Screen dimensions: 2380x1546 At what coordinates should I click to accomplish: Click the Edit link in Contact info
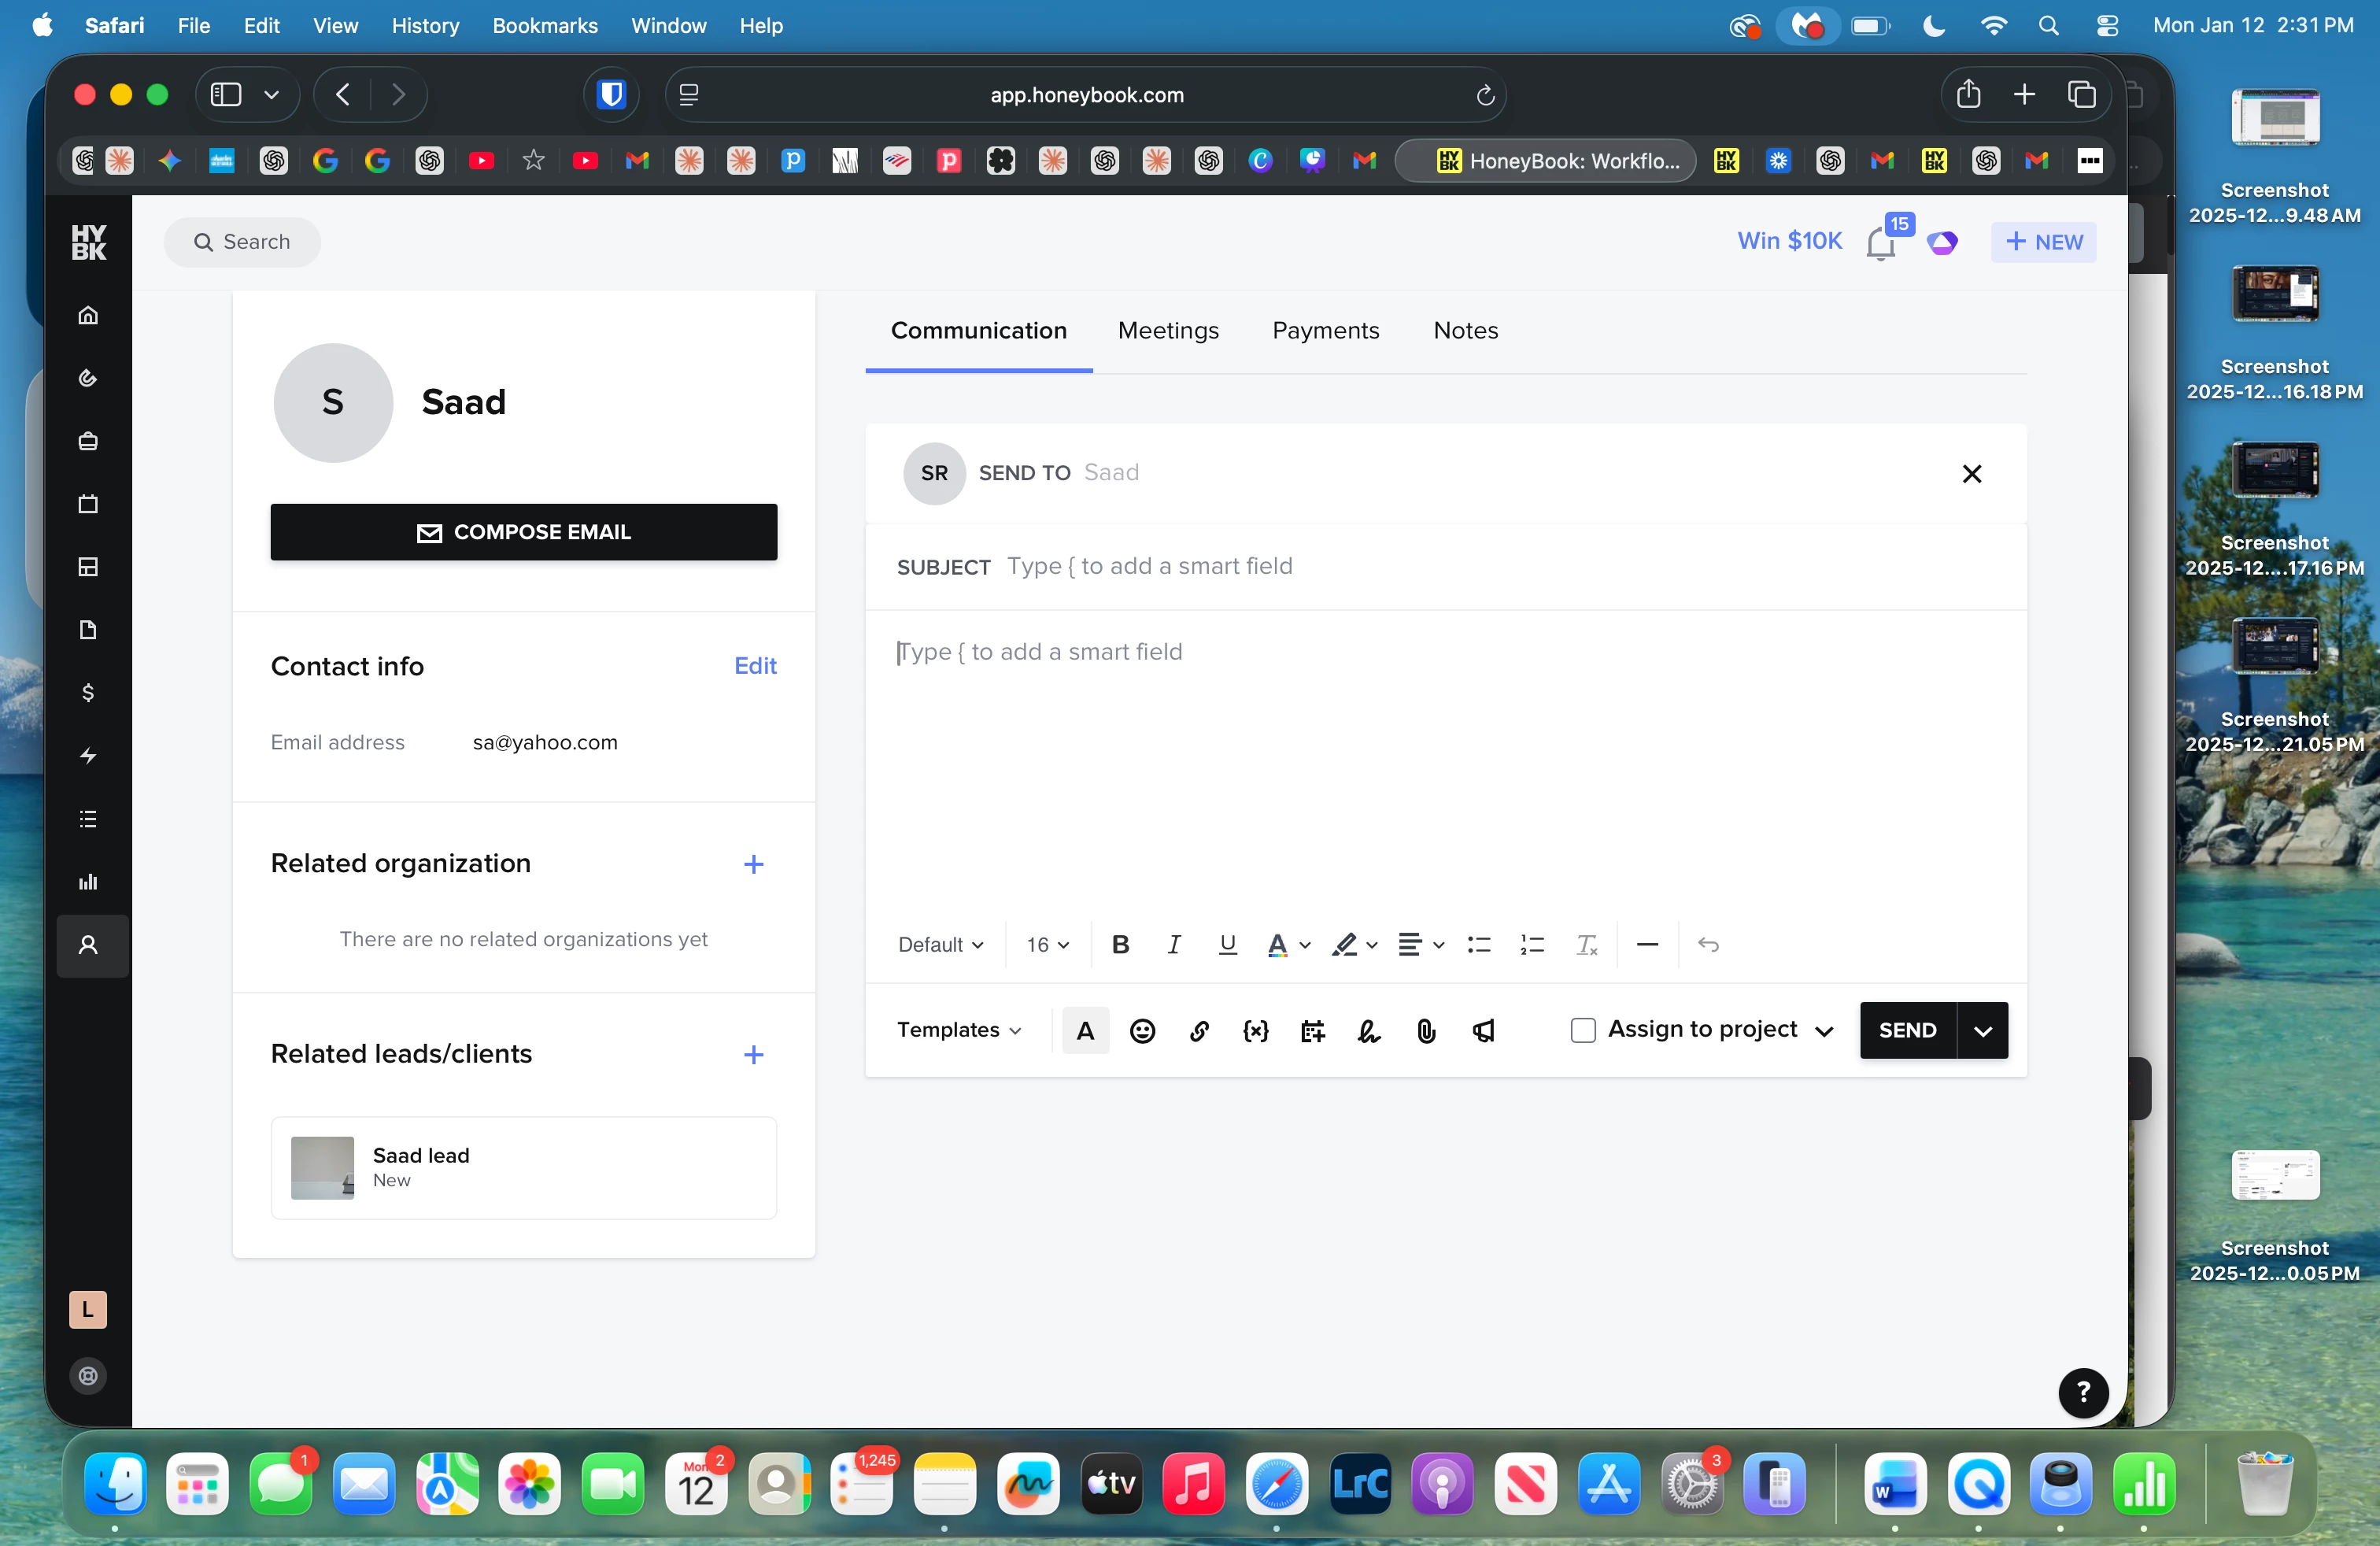click(x=755, y=665)
